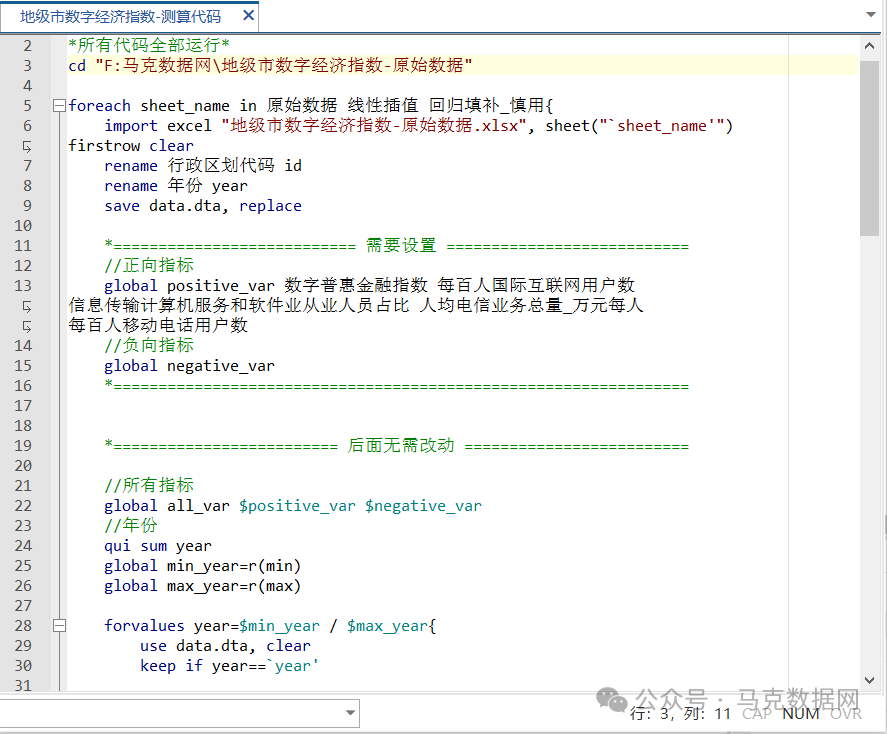Click the //年份 comment
887x734 pixels.
click(x=131, y=525)
